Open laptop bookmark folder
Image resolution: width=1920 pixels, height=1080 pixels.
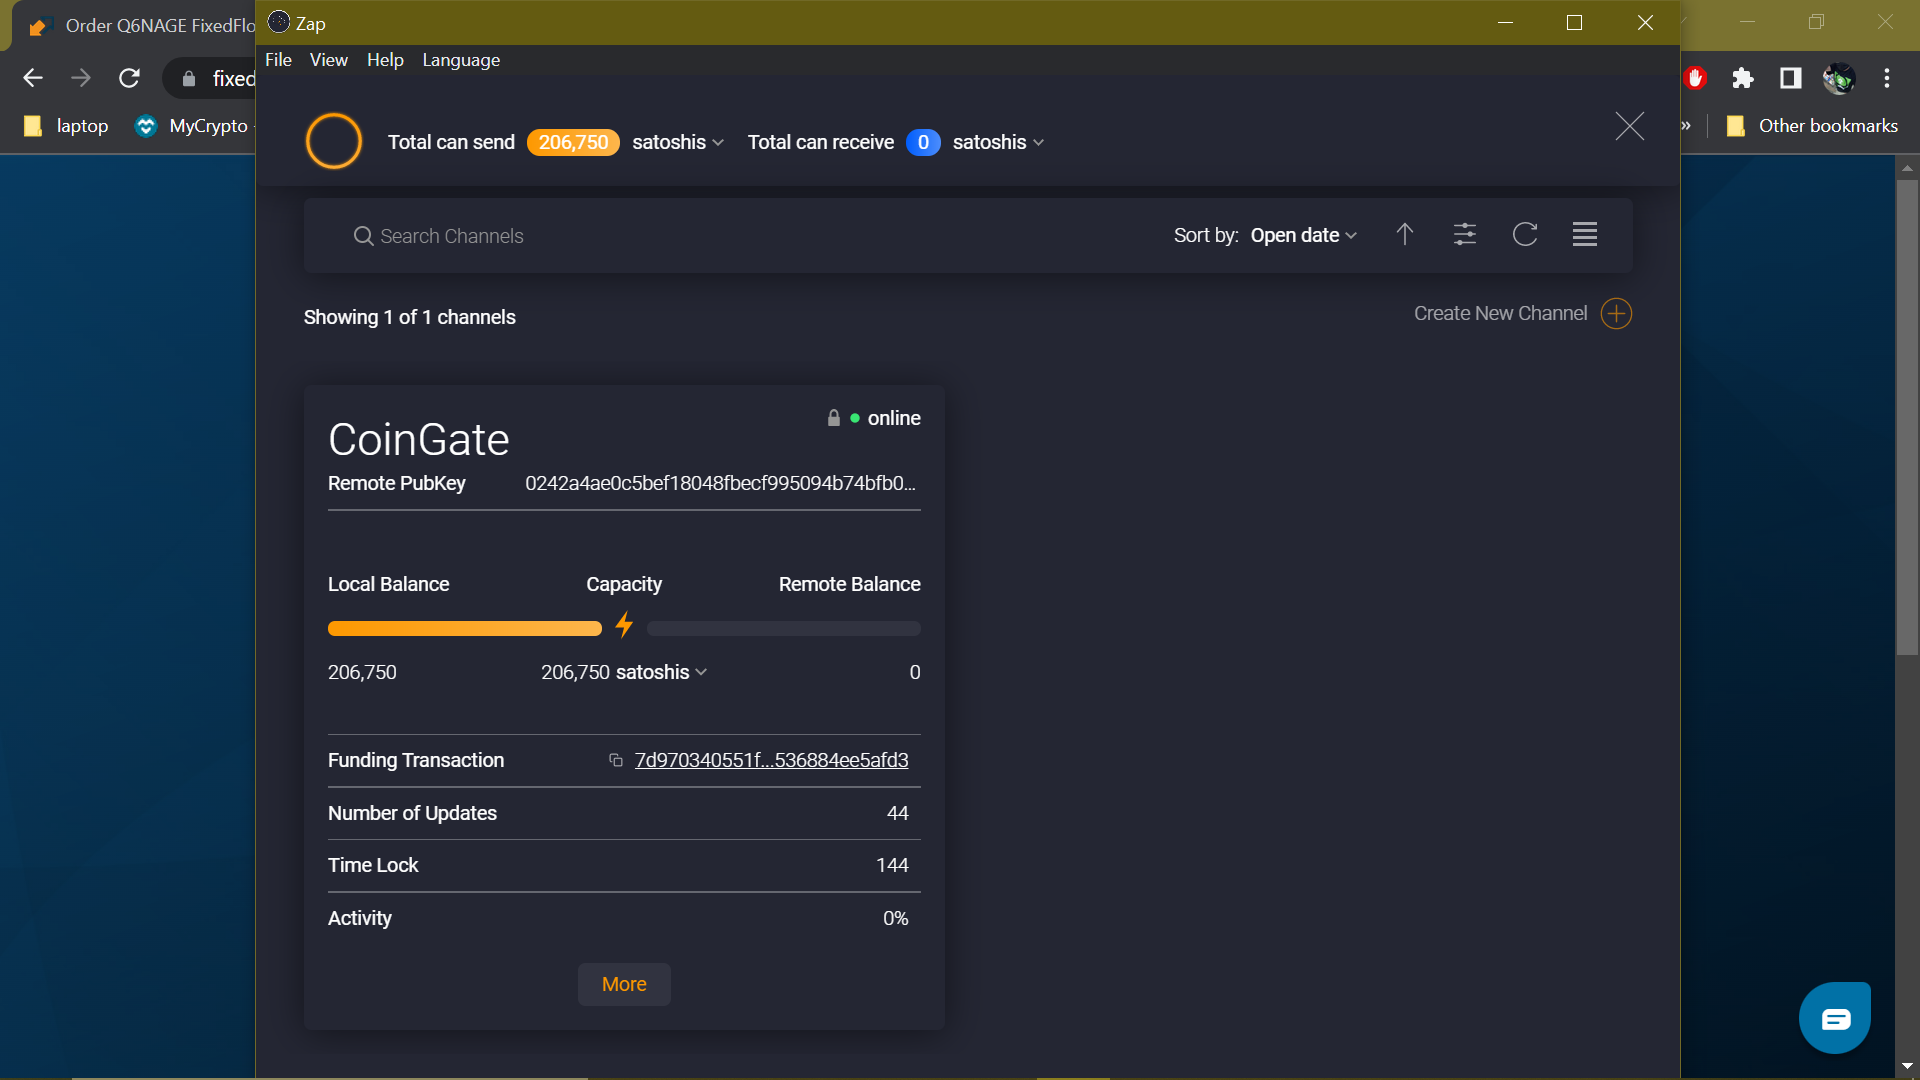point(66,126)
